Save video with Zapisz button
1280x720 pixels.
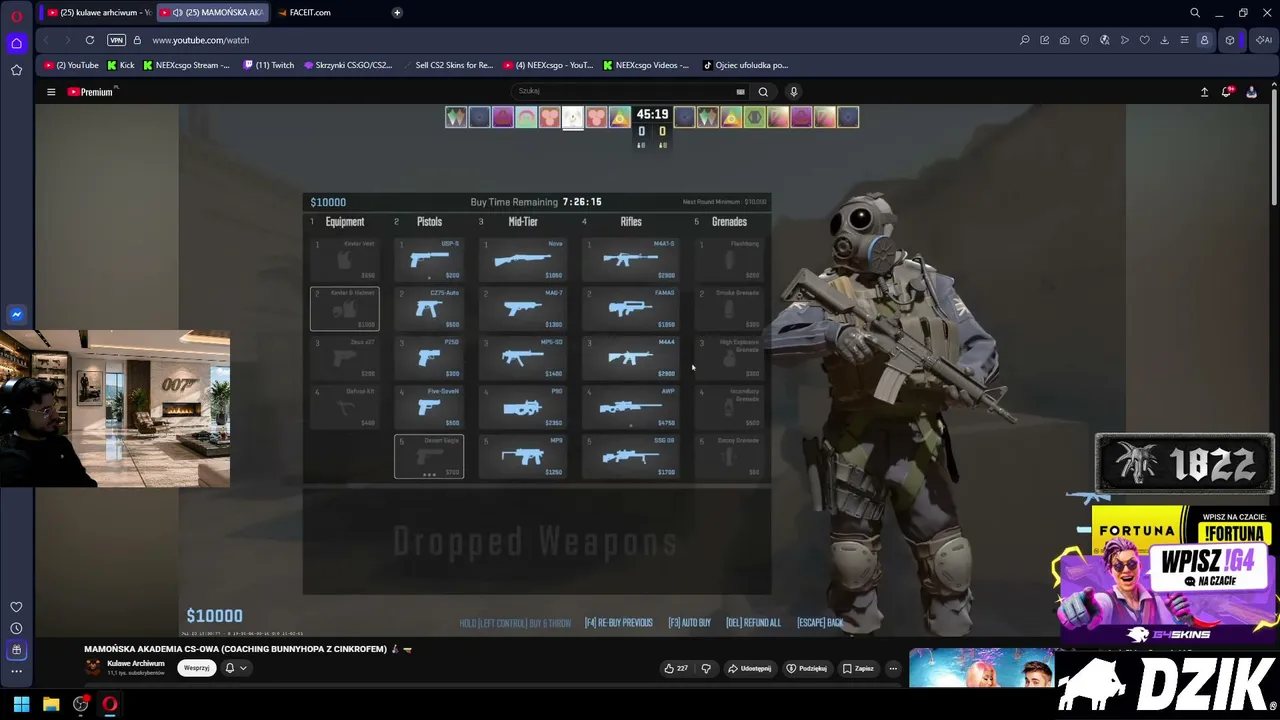pos(858,668)
